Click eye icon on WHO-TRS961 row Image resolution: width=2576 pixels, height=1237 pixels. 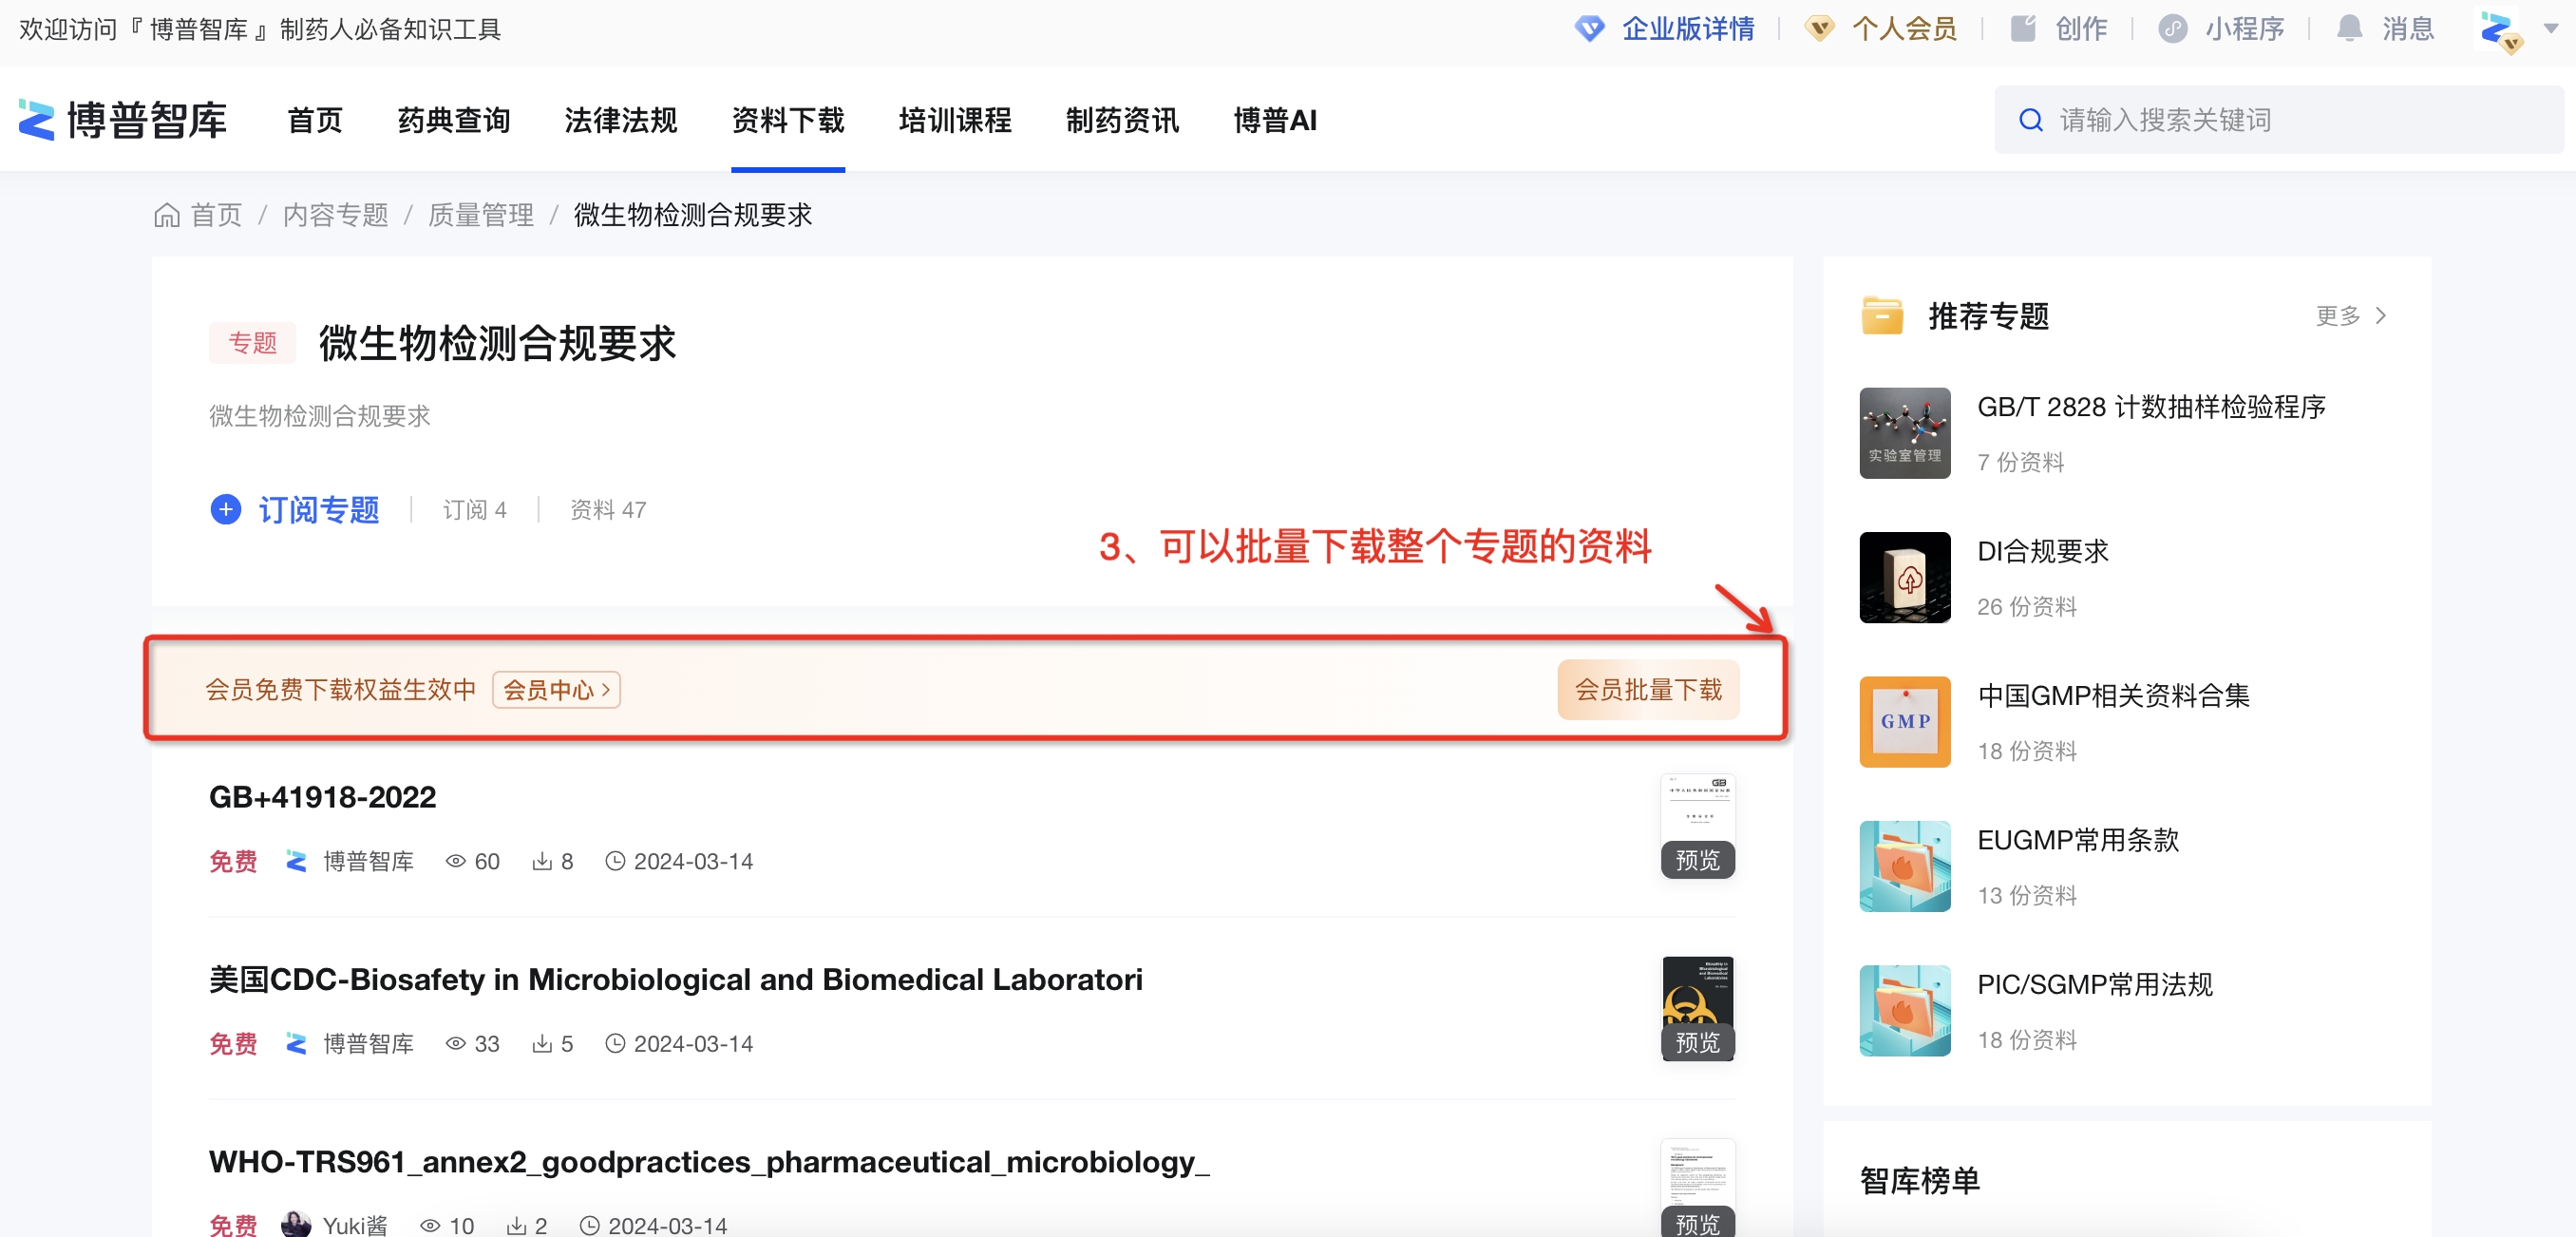[430, 1225]
